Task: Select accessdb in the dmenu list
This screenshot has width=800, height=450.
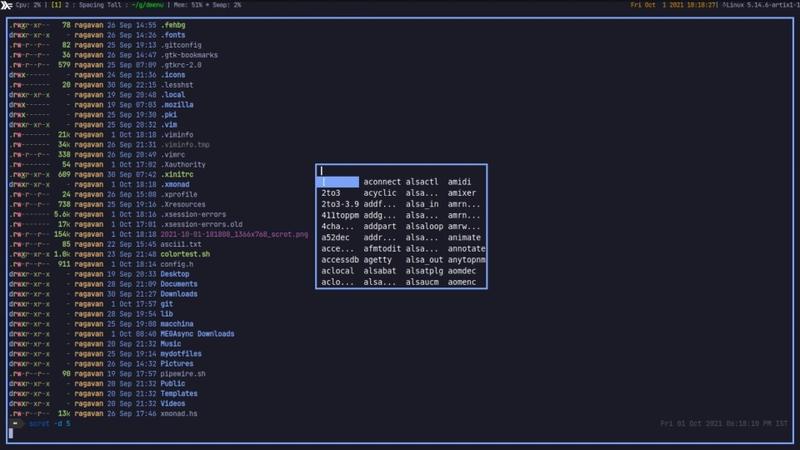Action: point(340,260)
